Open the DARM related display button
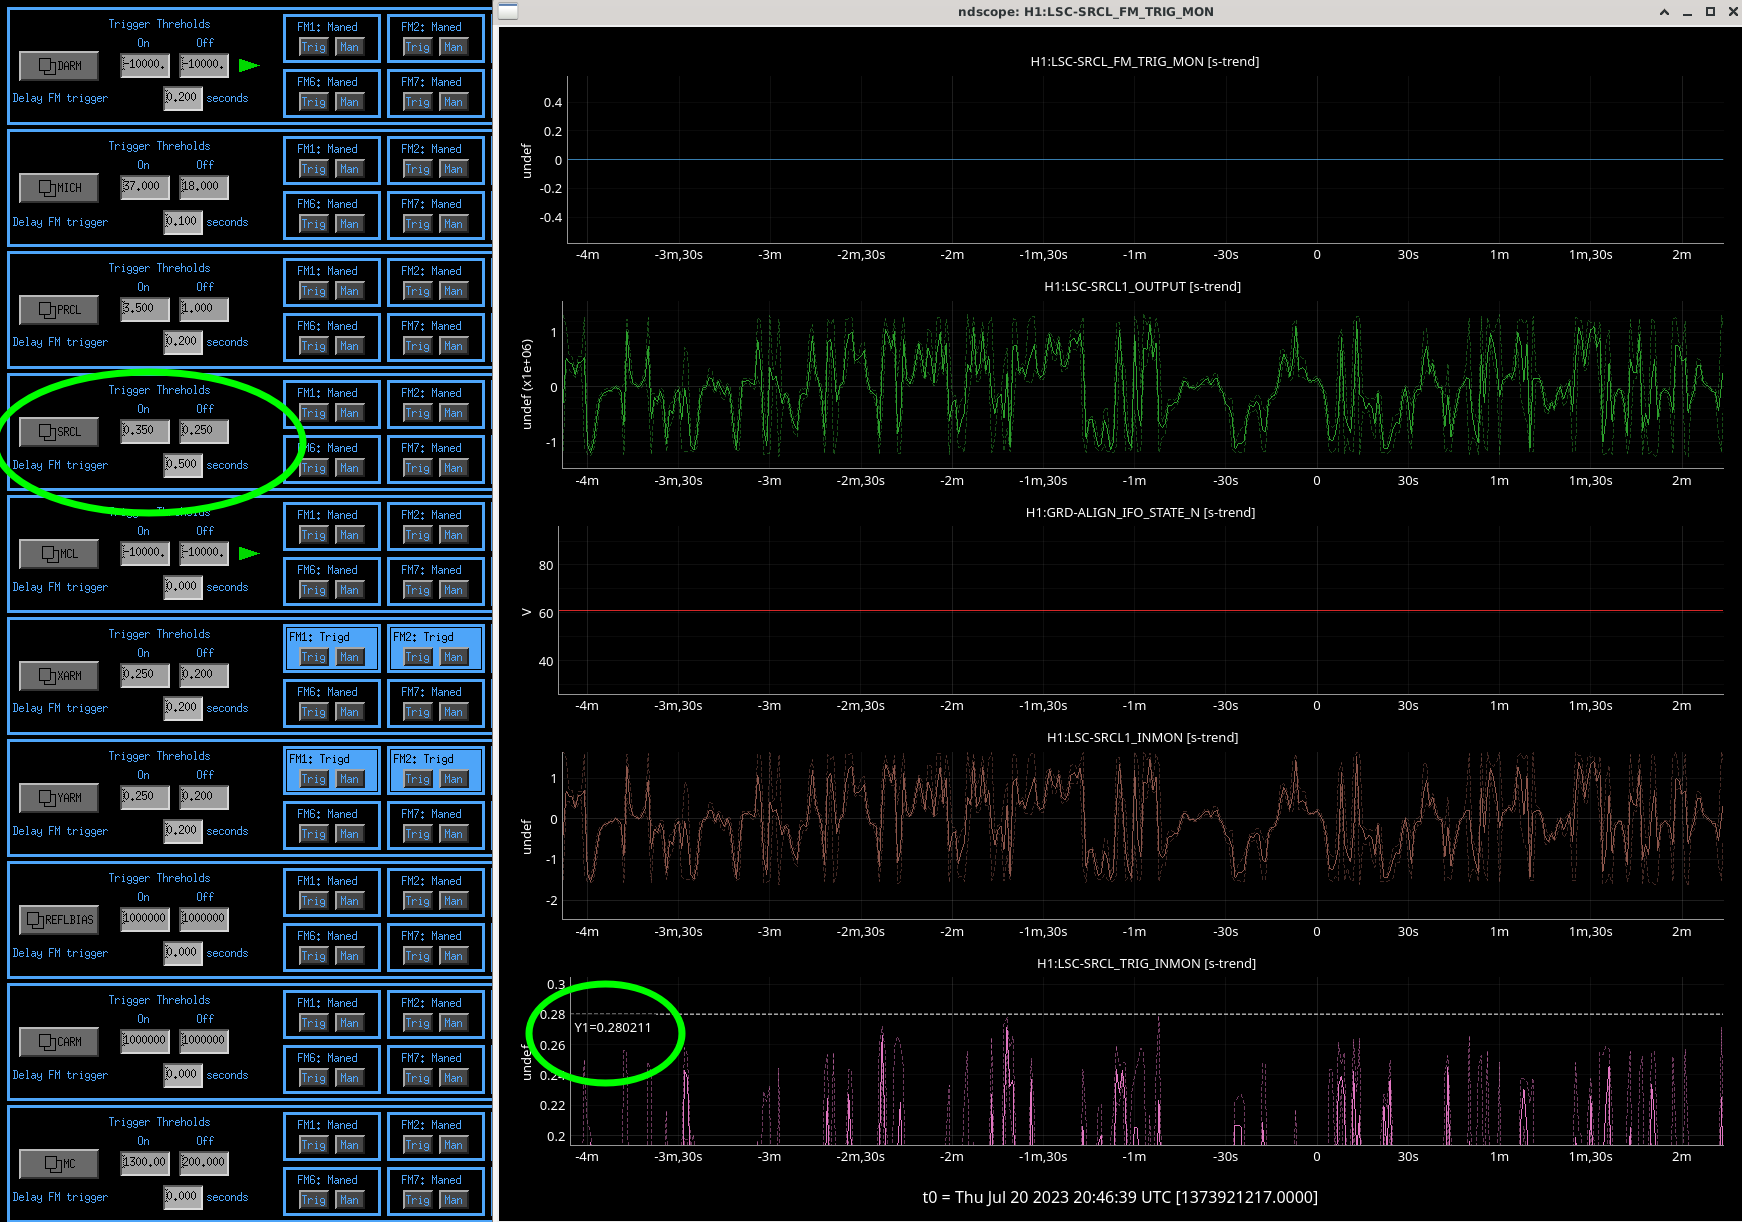 59,66
